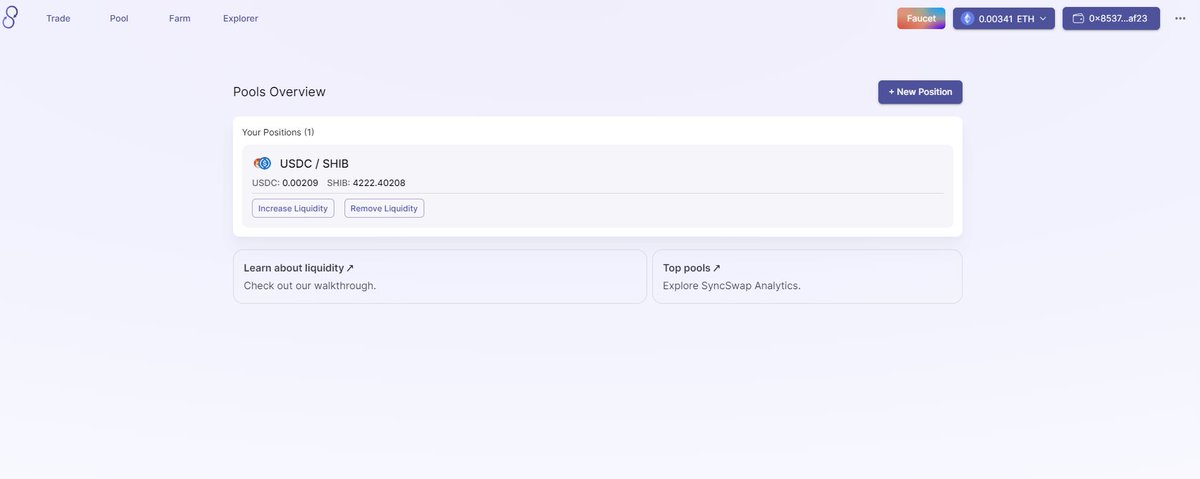1200x479 pixels.
Task: Open wallet address 0x8537...af23
Action: 1111,18
